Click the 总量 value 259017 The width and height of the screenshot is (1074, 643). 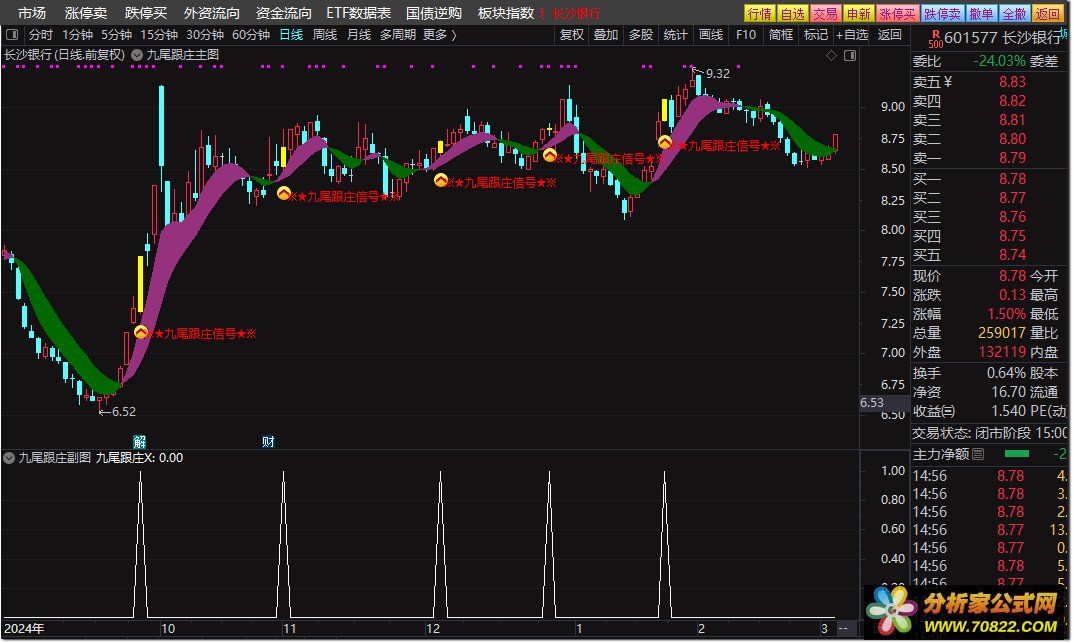1001,333
